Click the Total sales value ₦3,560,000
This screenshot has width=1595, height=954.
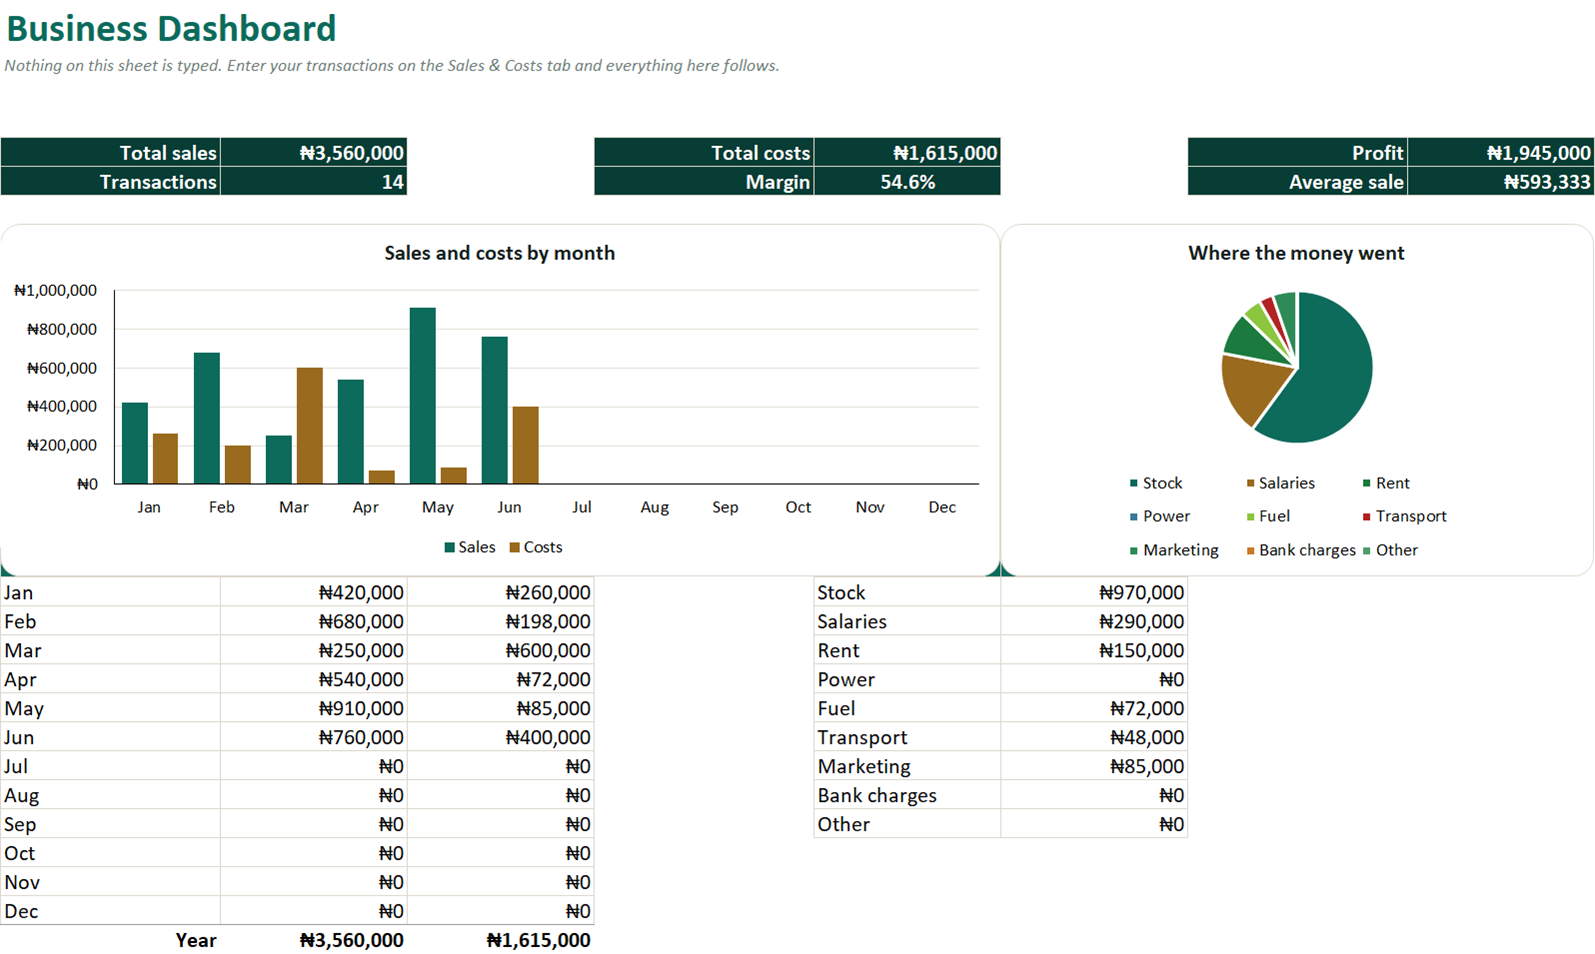point(313,153)
